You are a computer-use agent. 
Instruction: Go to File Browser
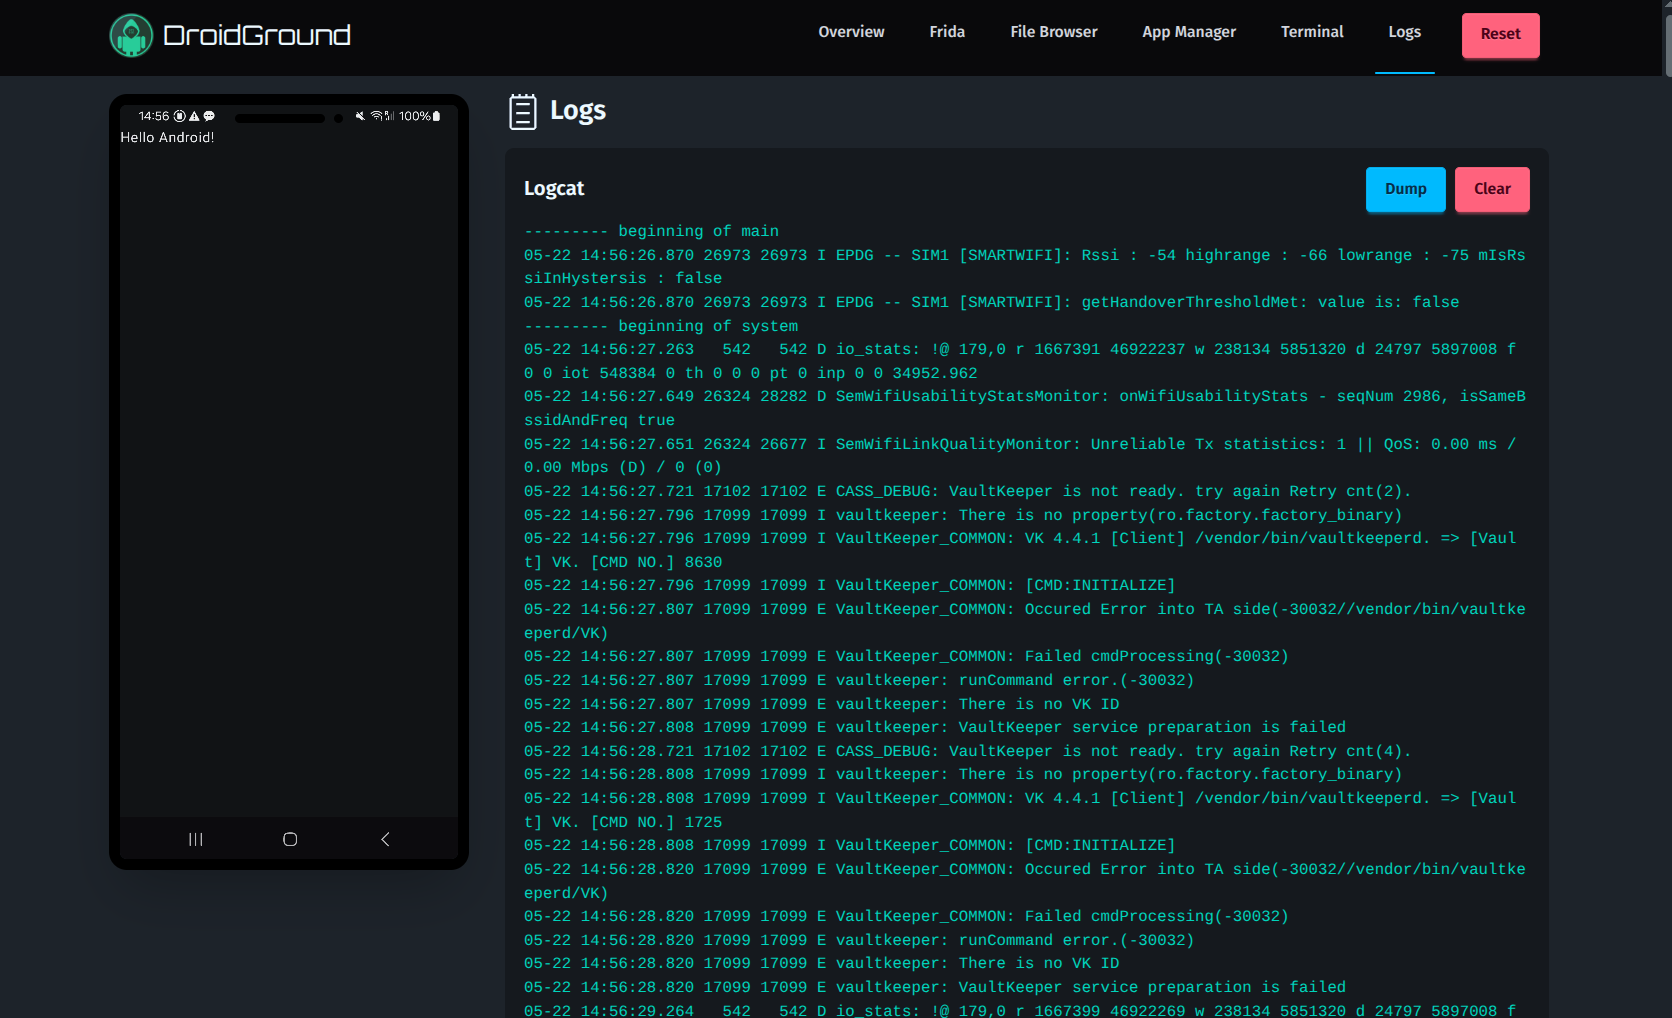(1054, 32)
